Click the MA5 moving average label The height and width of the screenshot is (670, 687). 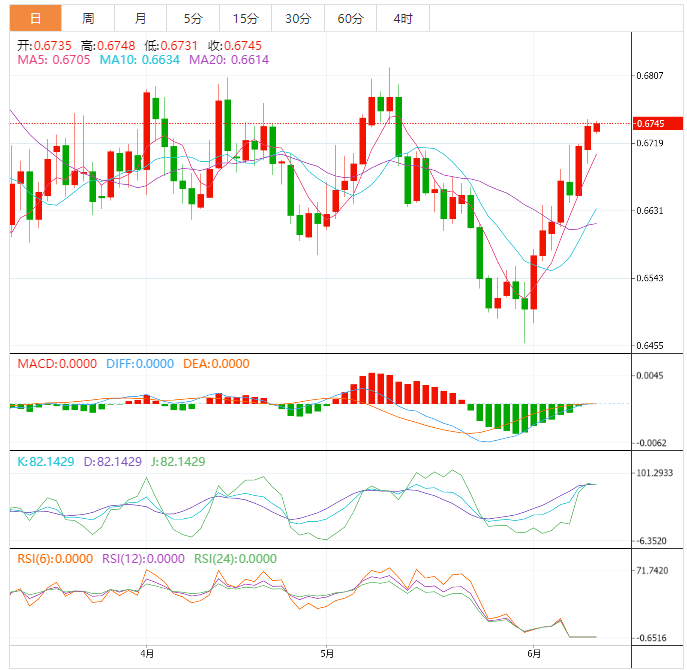[x=53, y=60]
